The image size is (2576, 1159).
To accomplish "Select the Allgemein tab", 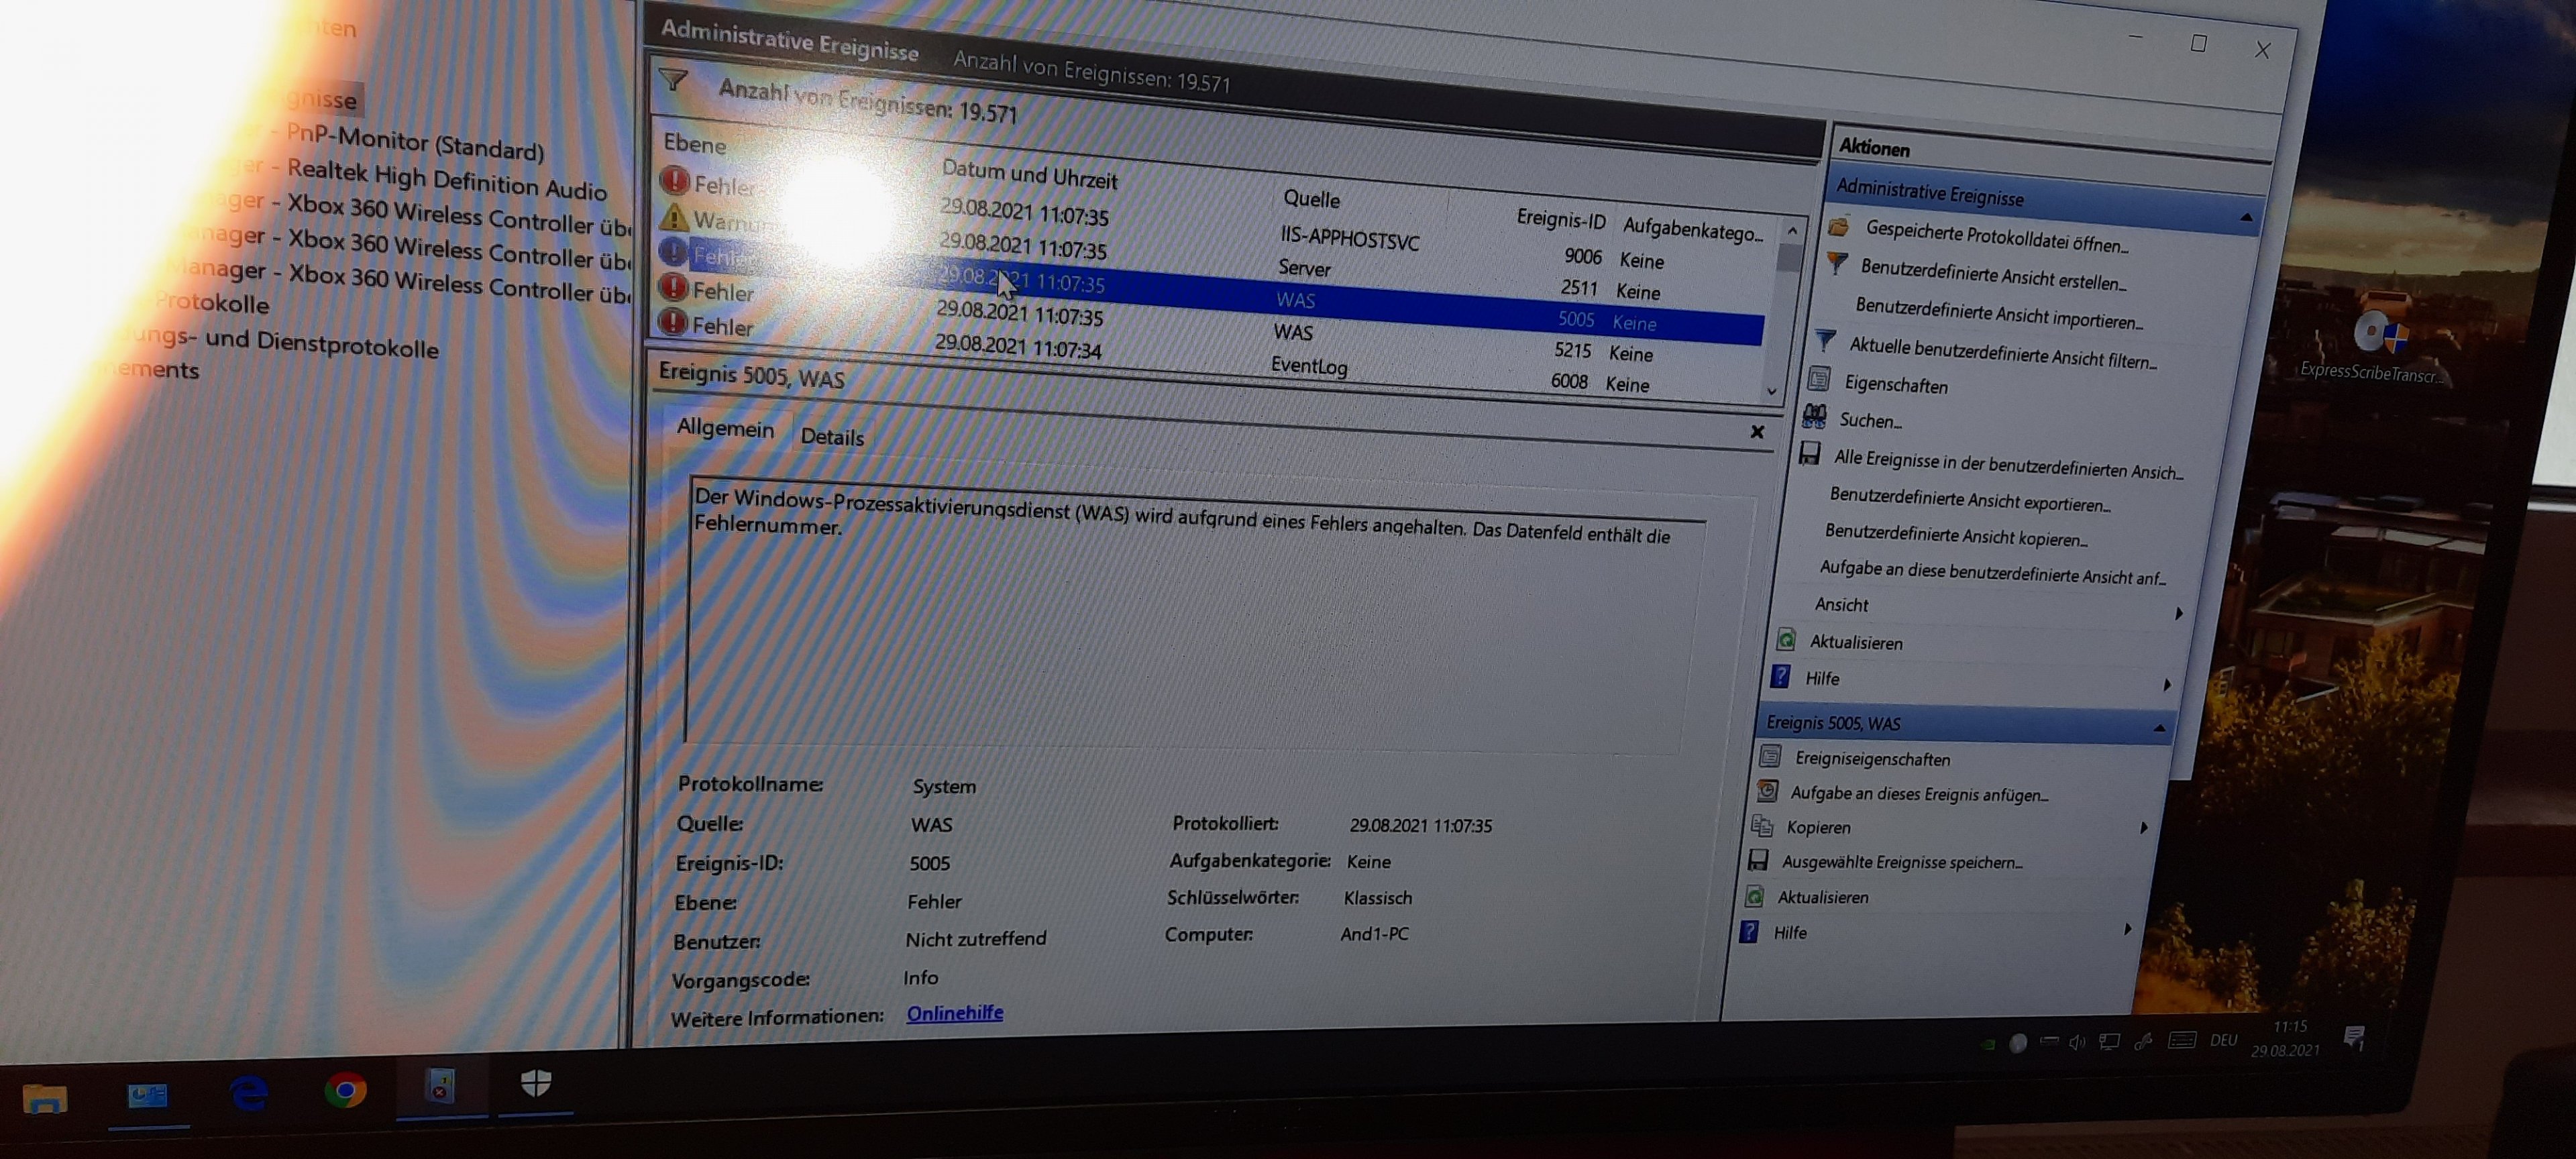I will 725,429.
